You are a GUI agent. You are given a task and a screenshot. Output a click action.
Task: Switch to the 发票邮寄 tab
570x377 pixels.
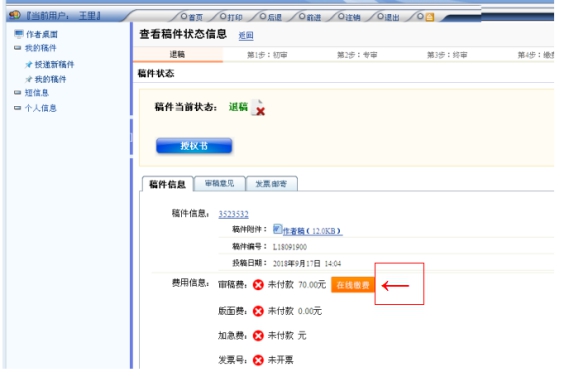(272, 184)
